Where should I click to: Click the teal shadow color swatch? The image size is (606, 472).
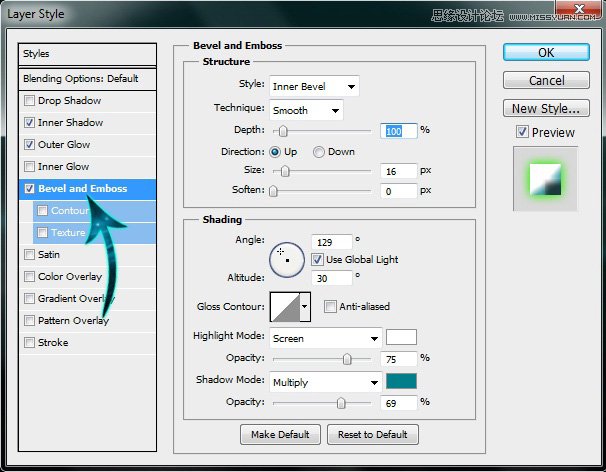(401, 381)
